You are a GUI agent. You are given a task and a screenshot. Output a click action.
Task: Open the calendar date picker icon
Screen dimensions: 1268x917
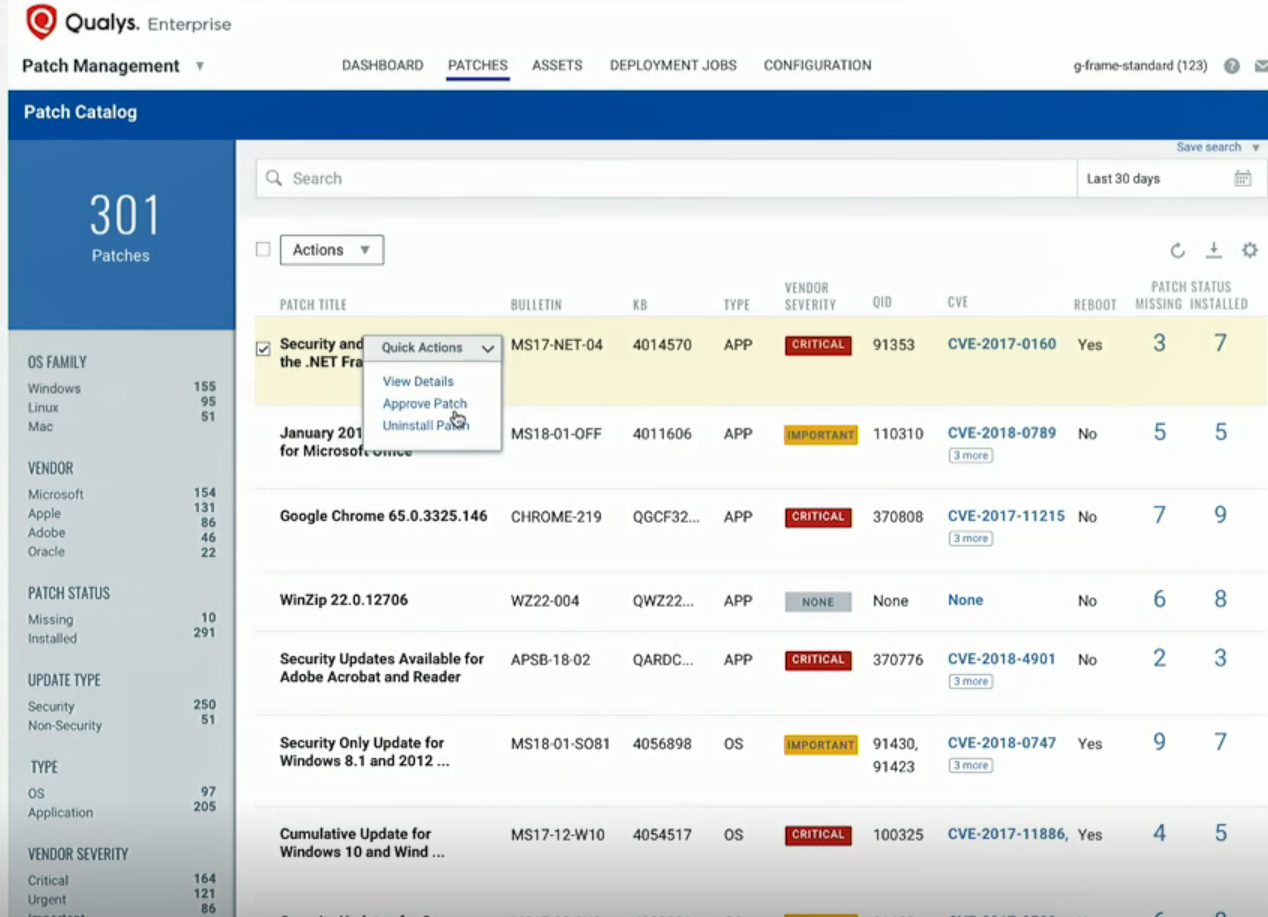pyautogui.click(x=1242, y=179)
